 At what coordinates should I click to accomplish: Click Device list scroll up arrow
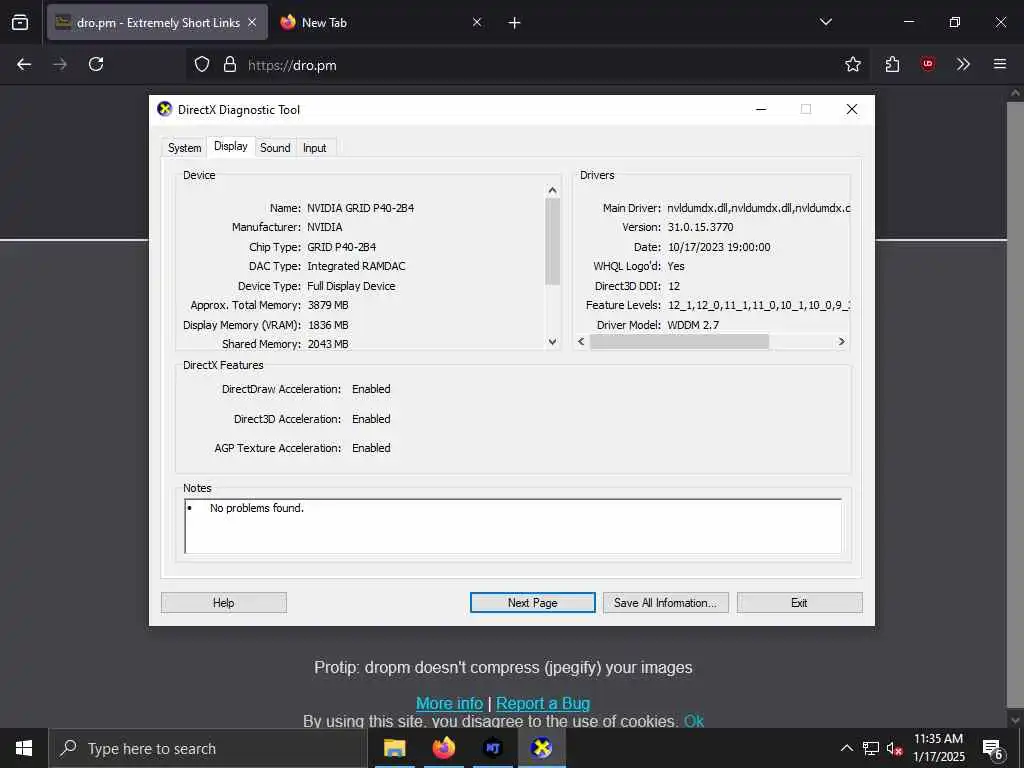(x=552, y=190)
